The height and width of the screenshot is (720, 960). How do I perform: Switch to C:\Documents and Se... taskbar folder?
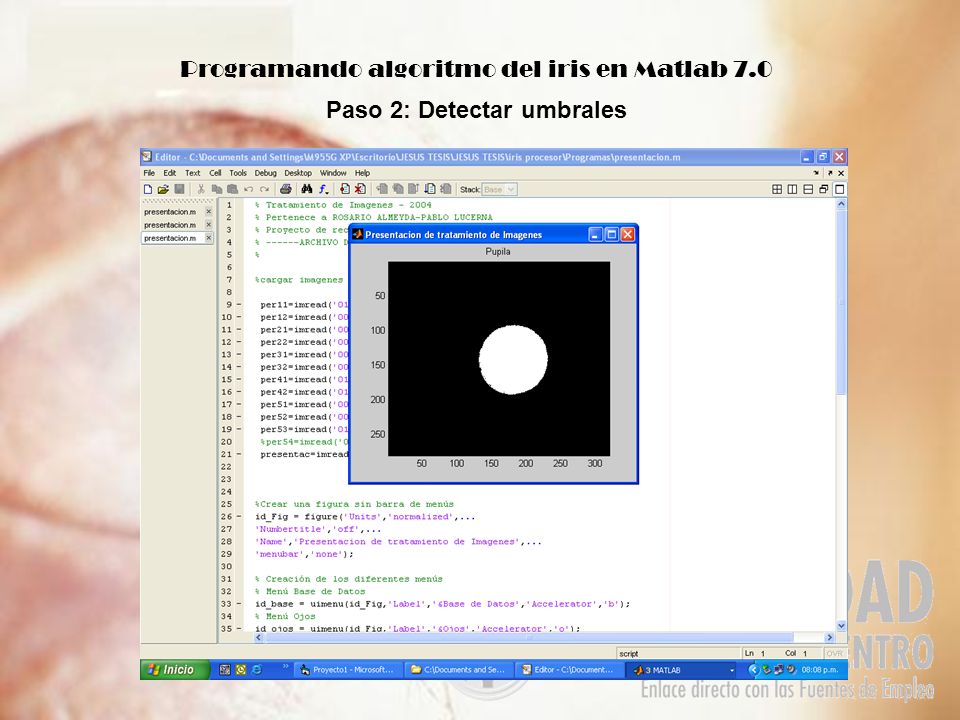click(459, 670)
